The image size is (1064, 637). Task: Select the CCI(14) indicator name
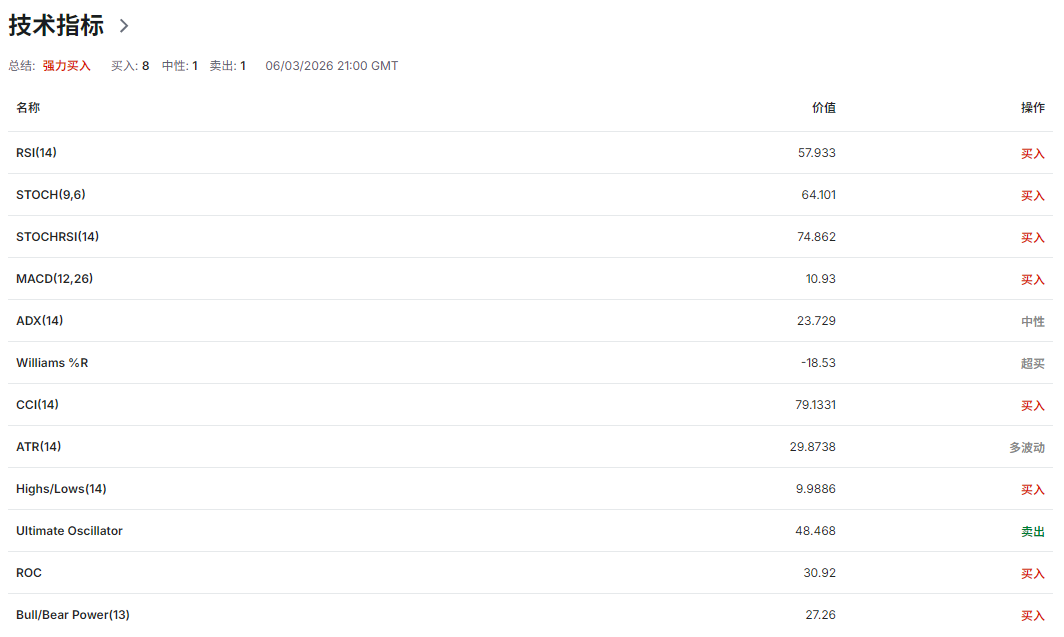click(x=37, y=405)
